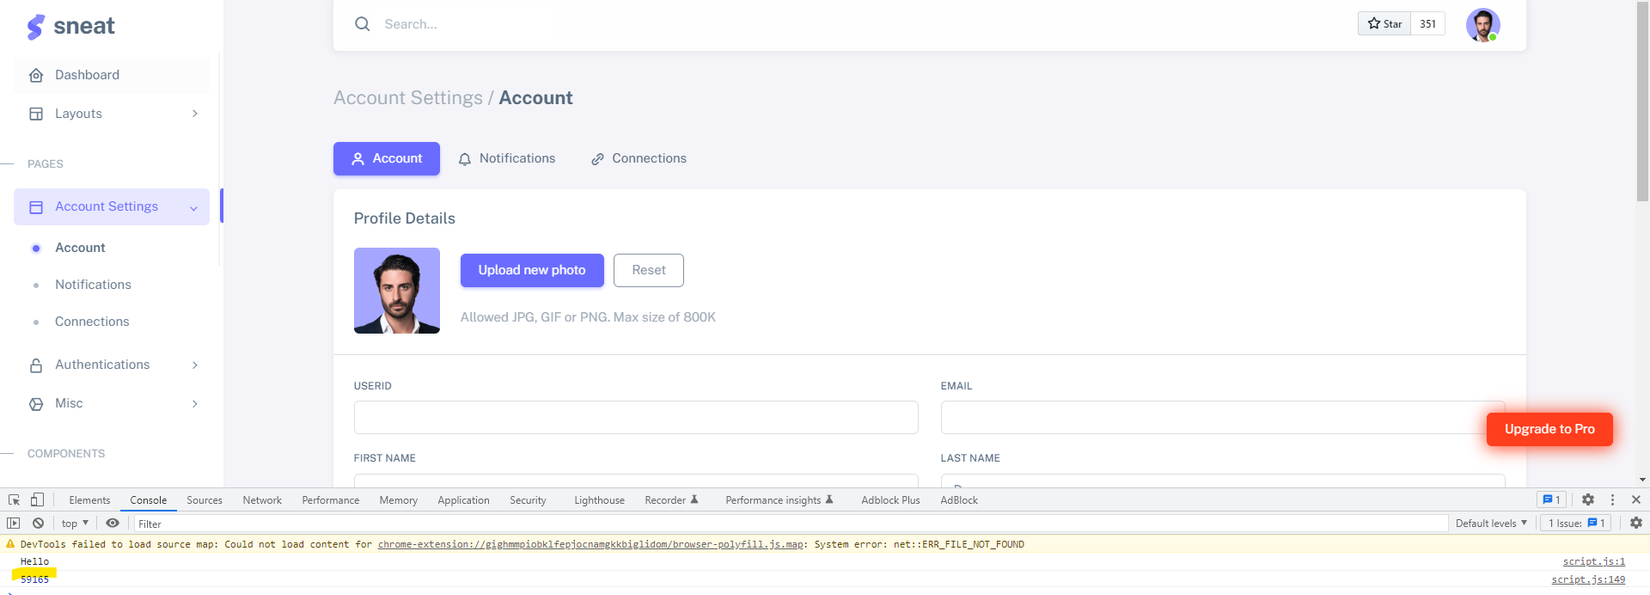Switch to the Network tab in DevTools
Screen dimensions: 1650x595
(x=262, y=500)
